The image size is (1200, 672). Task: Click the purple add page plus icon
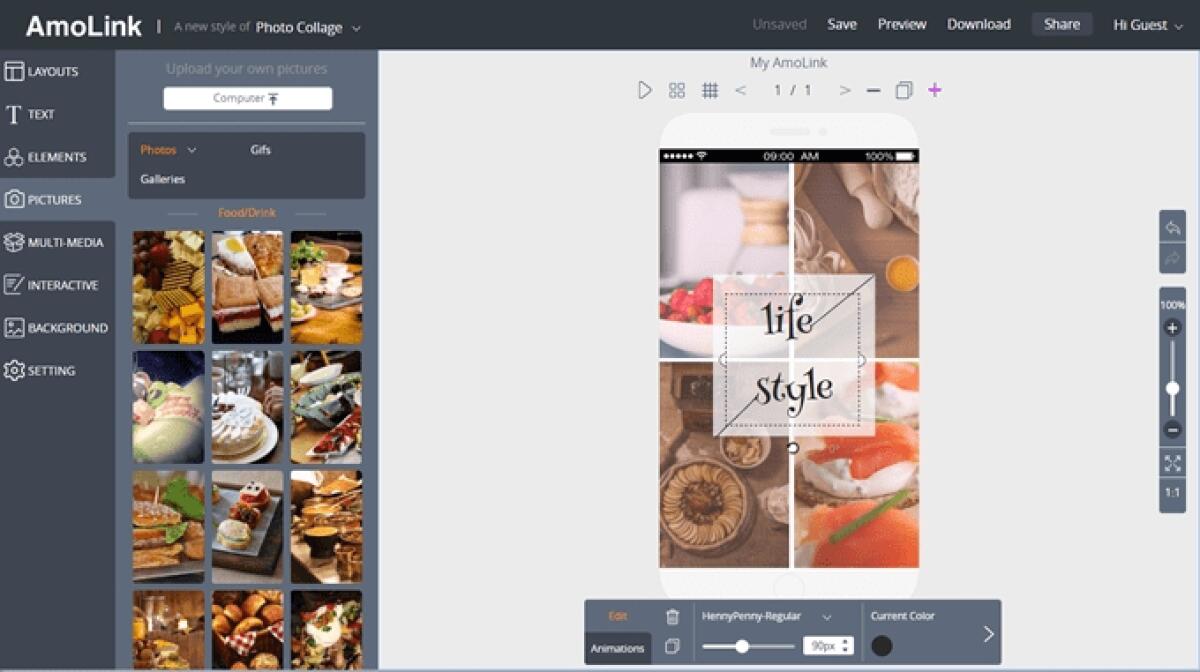934,90
